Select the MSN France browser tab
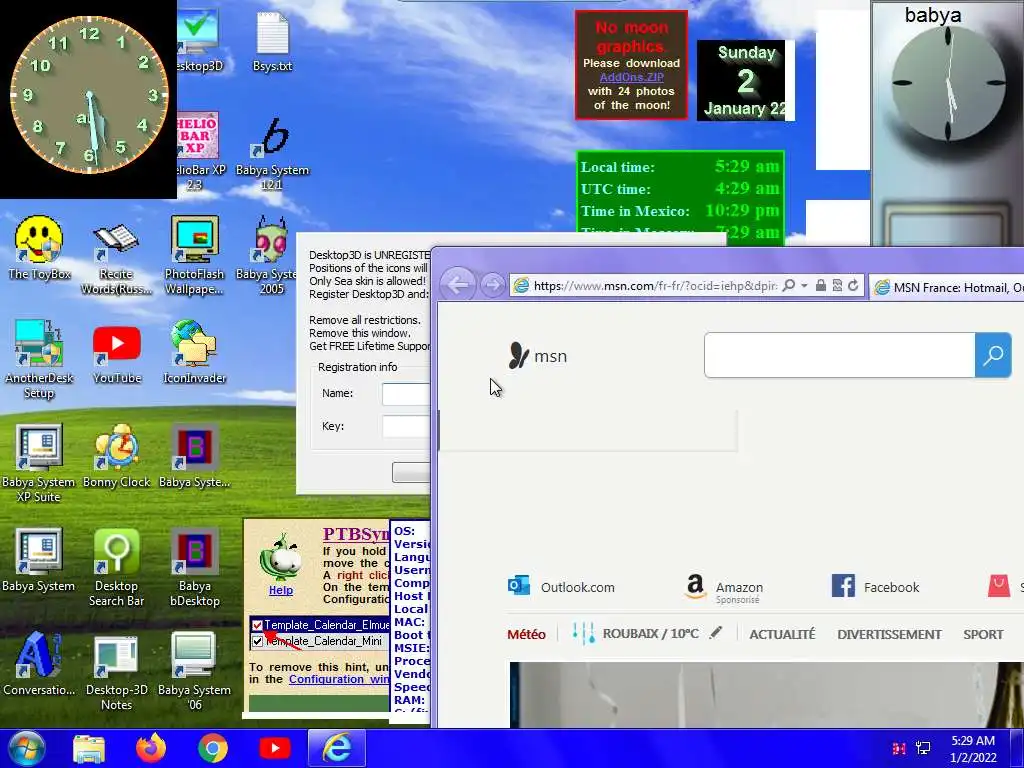This screenshot has width=1024, height=768. (947, 287)
